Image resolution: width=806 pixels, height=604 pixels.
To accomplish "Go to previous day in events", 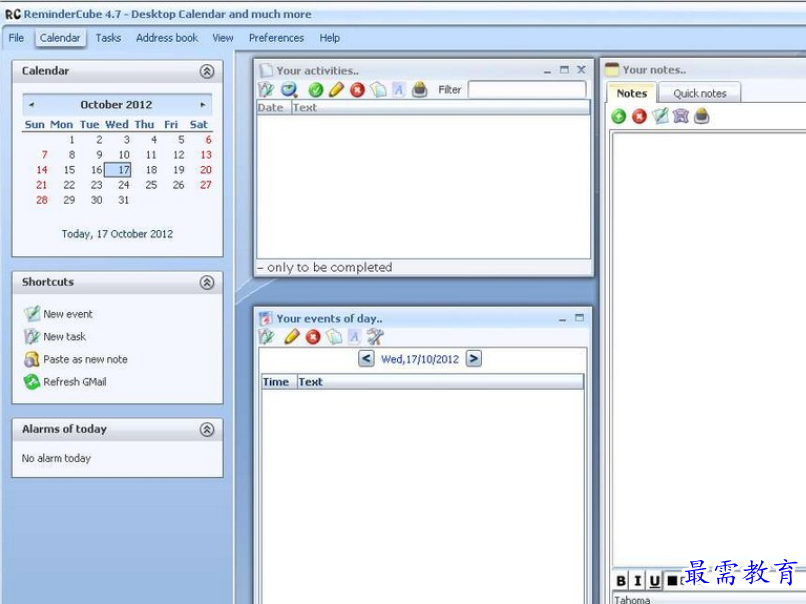I will (x=366, y=358).
